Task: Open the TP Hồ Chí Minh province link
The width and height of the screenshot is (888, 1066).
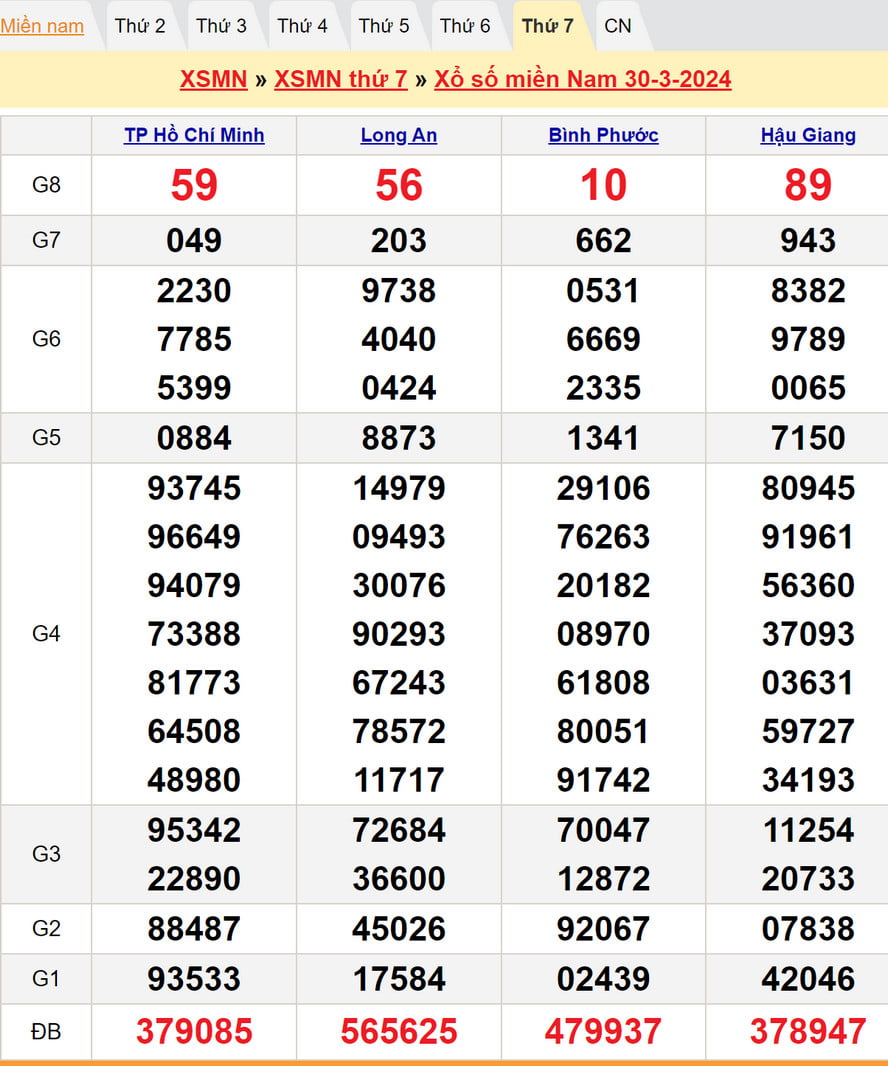Action: click(x=194, y=135)
